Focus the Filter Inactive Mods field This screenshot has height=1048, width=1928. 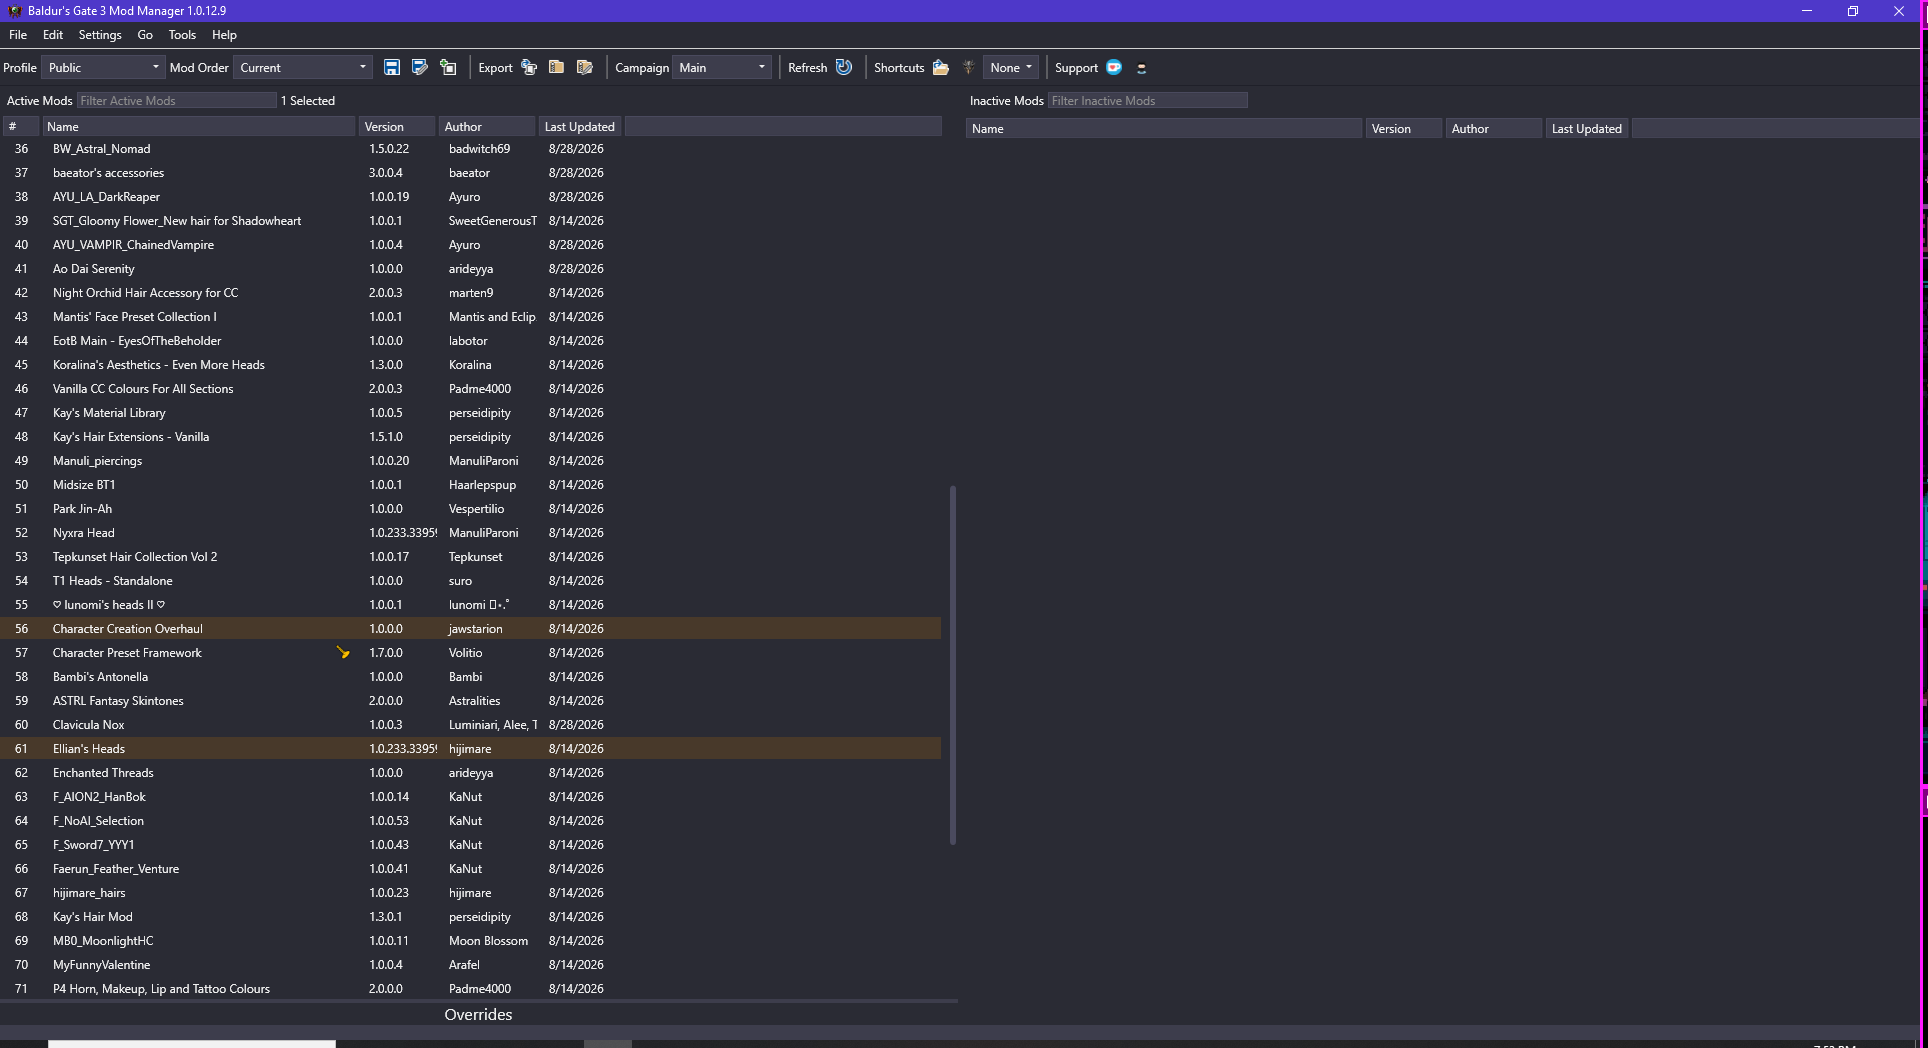click(x=1148, y=100)
